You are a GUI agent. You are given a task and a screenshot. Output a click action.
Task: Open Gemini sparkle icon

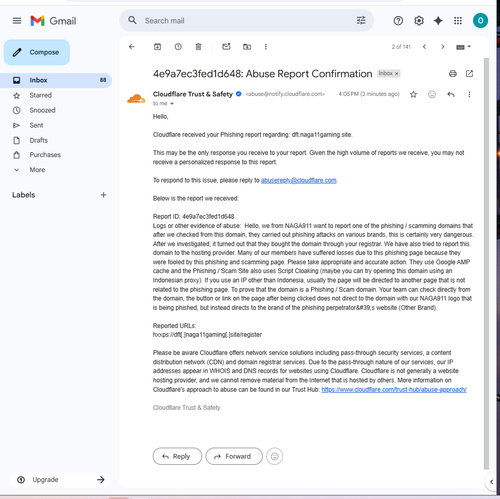438,21
